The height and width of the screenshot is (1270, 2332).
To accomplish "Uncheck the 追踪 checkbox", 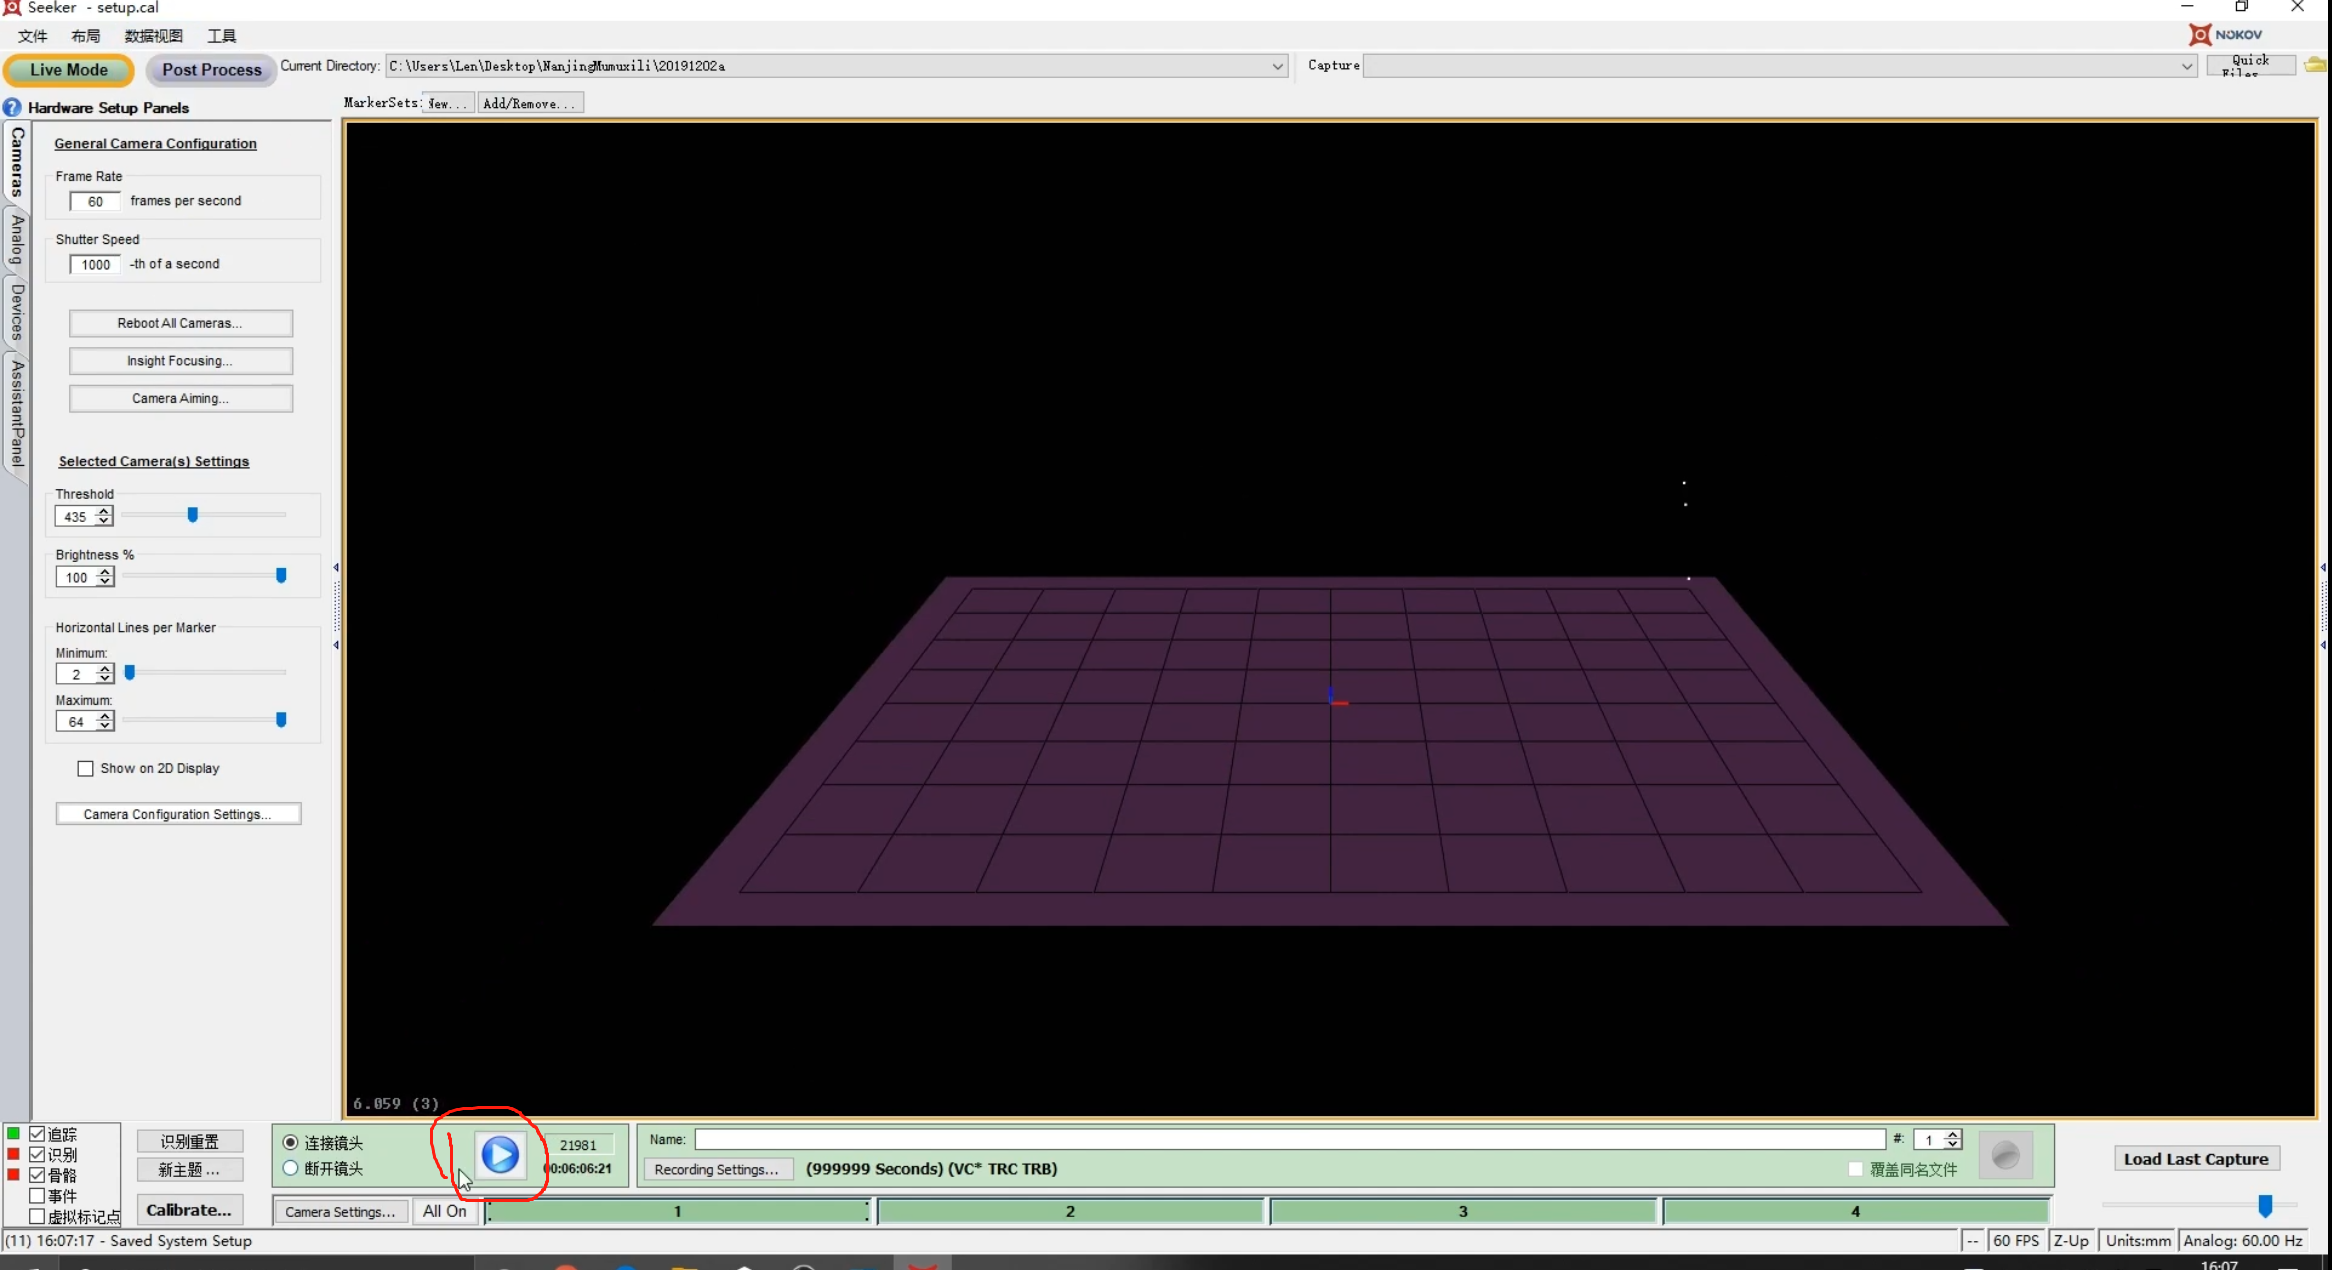I will coord(37,1133).
